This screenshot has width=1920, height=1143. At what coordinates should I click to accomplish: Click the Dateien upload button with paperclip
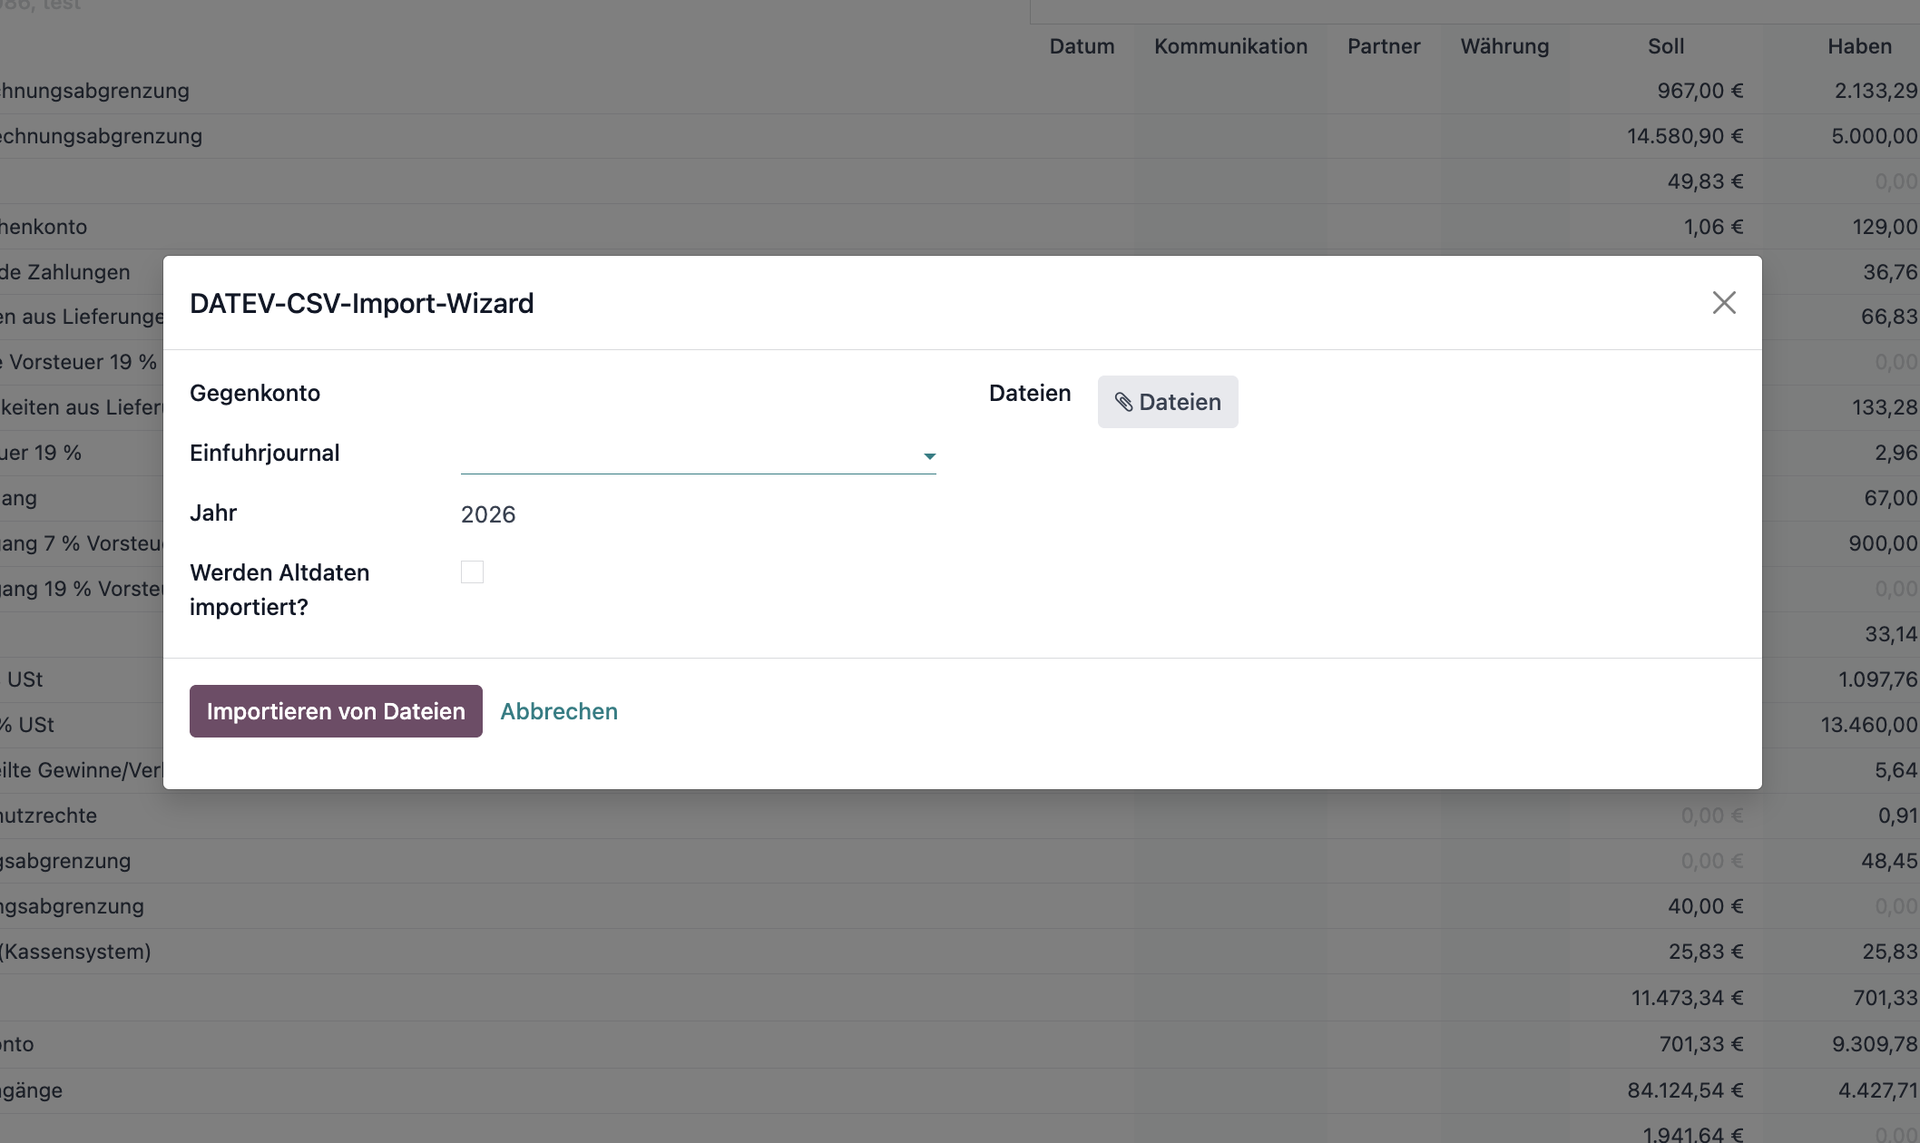1167,402
